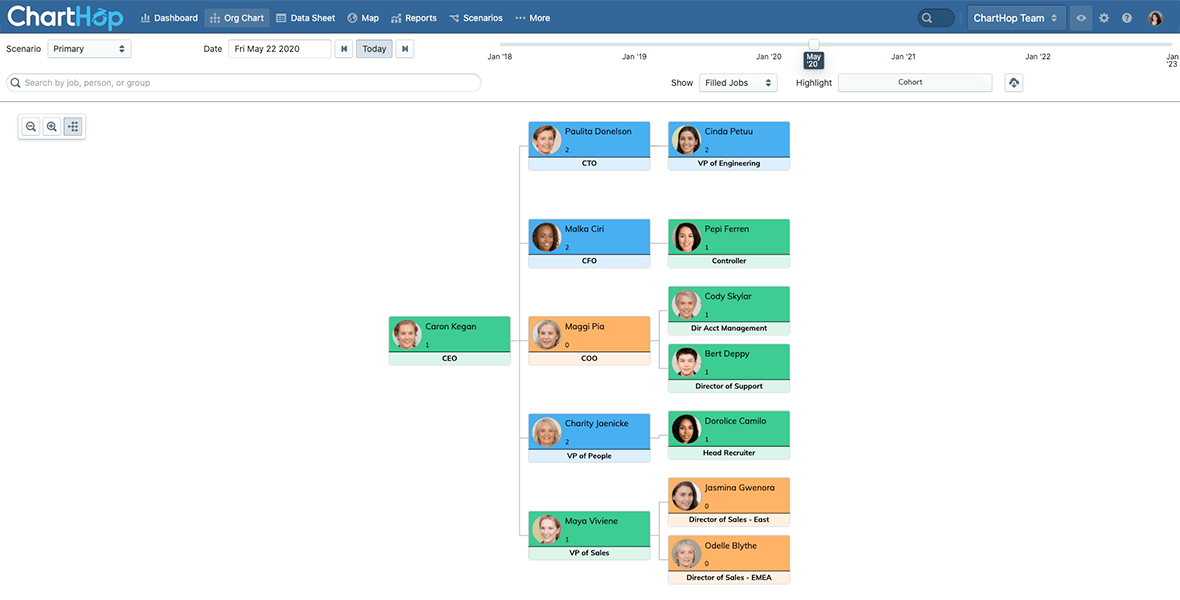The image size is (1180, 600).
Task: Click the timeline slider handle at May '20
Action: point(814,44)
